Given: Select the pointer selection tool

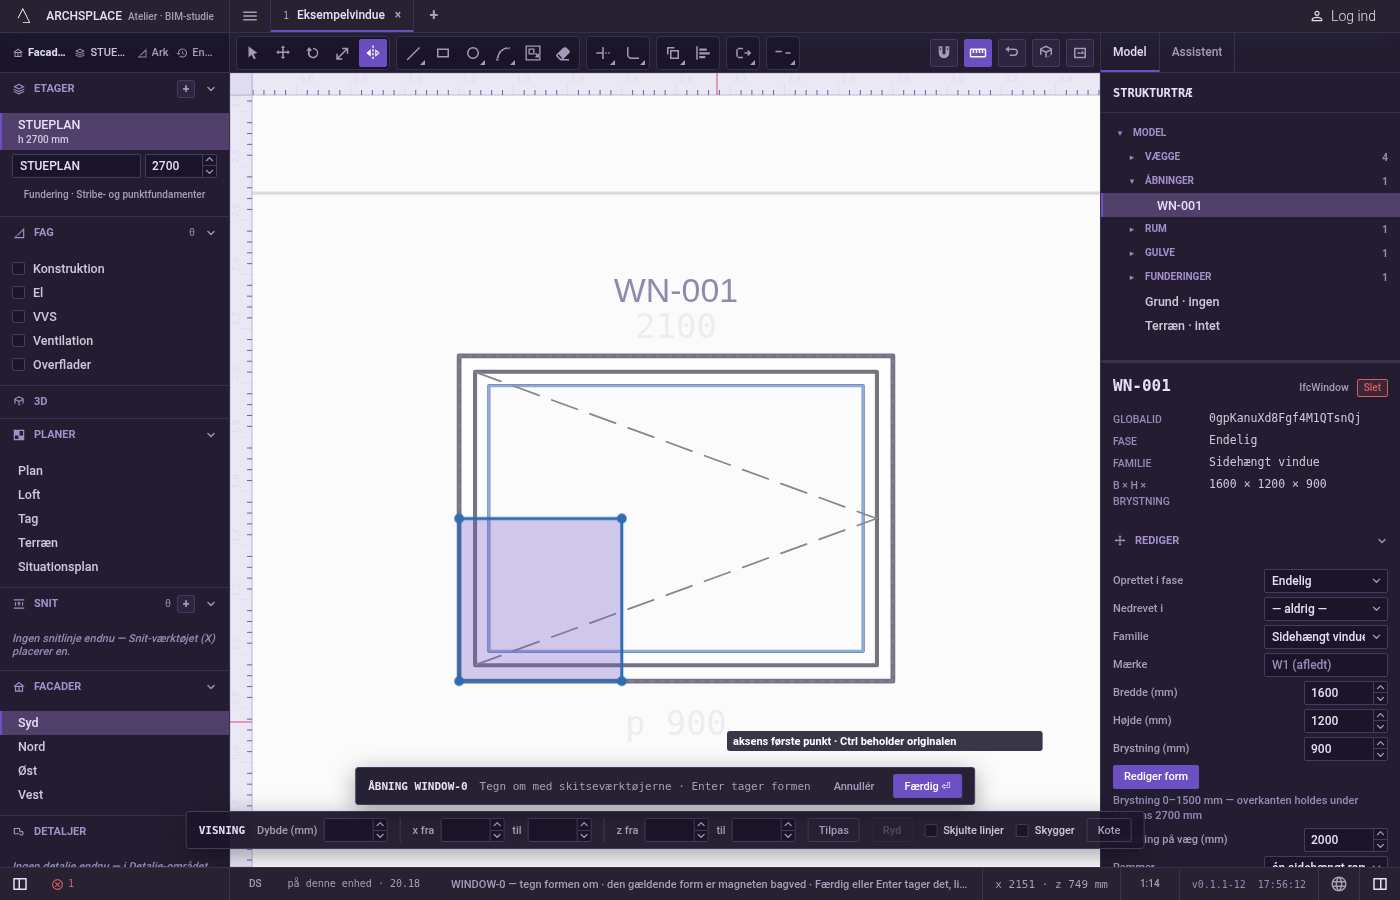Looking at the screenshot, I should tap(252, 53).
